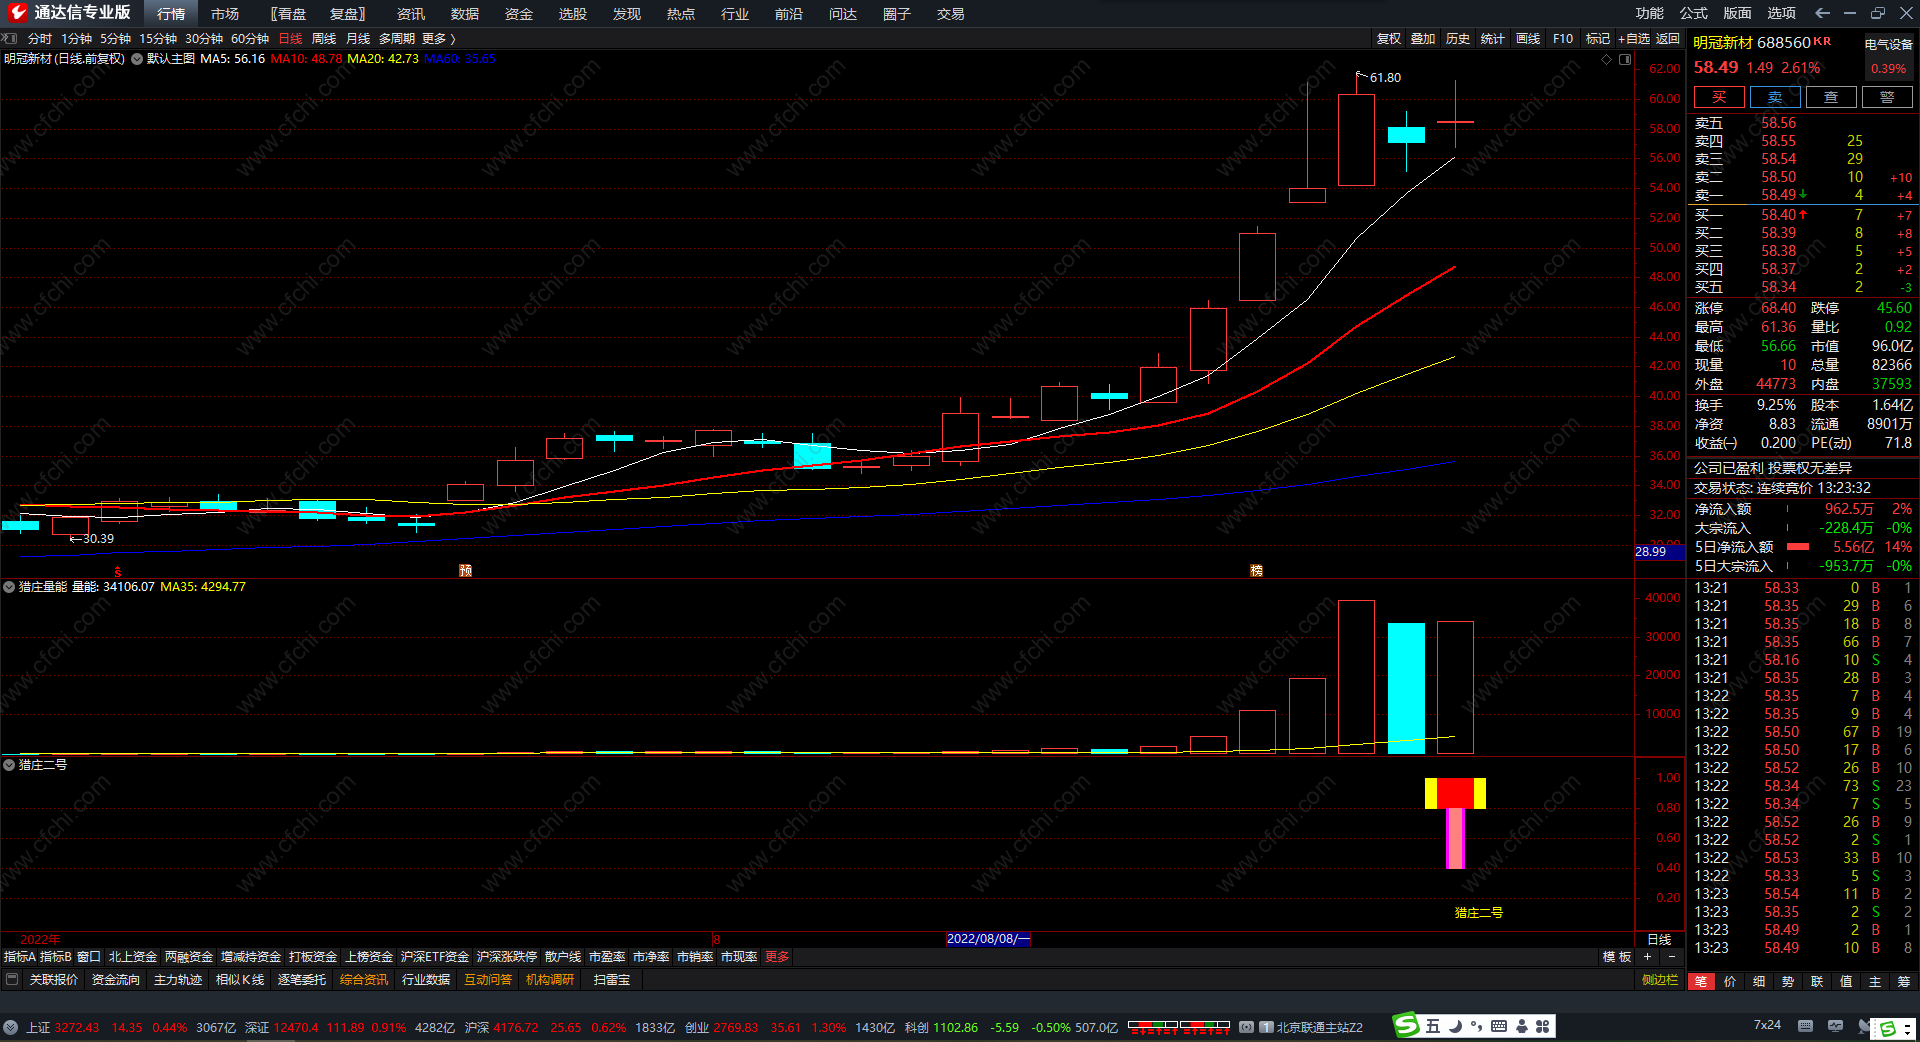Click the back arrow in title bar
The width and height of the screenshot is (1920, 1042).
click(1822, 13)
